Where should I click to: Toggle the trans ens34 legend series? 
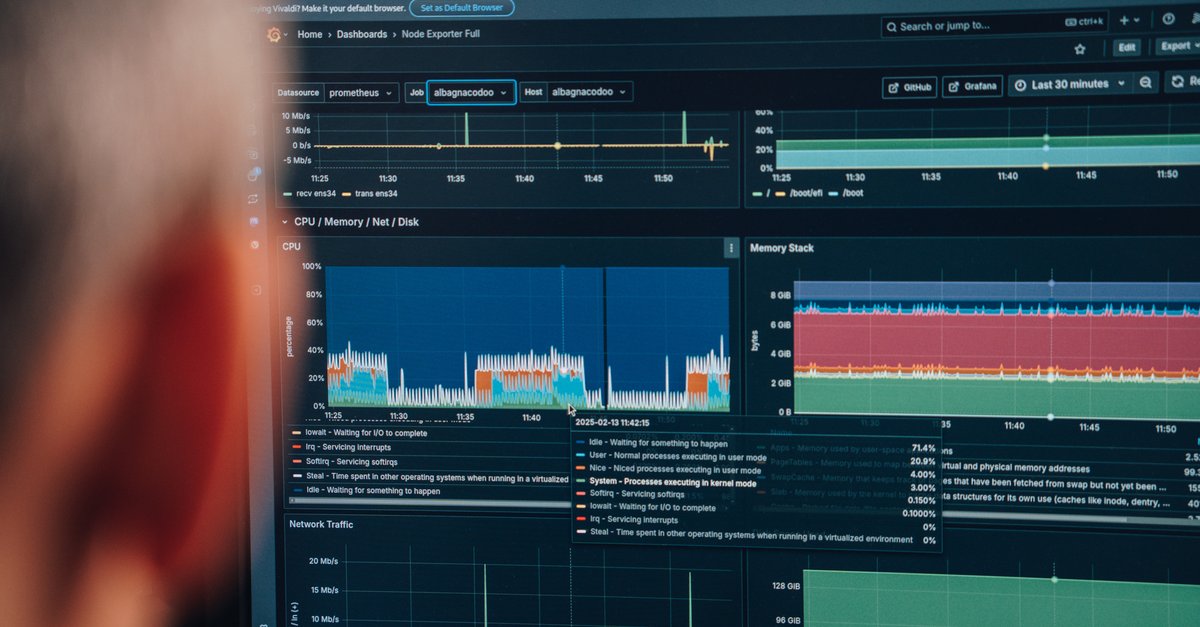pyautogui.click(x=374, y=193)
